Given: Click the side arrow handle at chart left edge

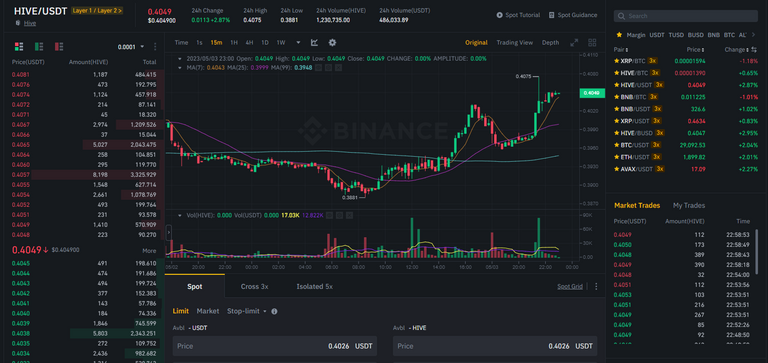Looking at the screenshot, I should tap(168, 232).
